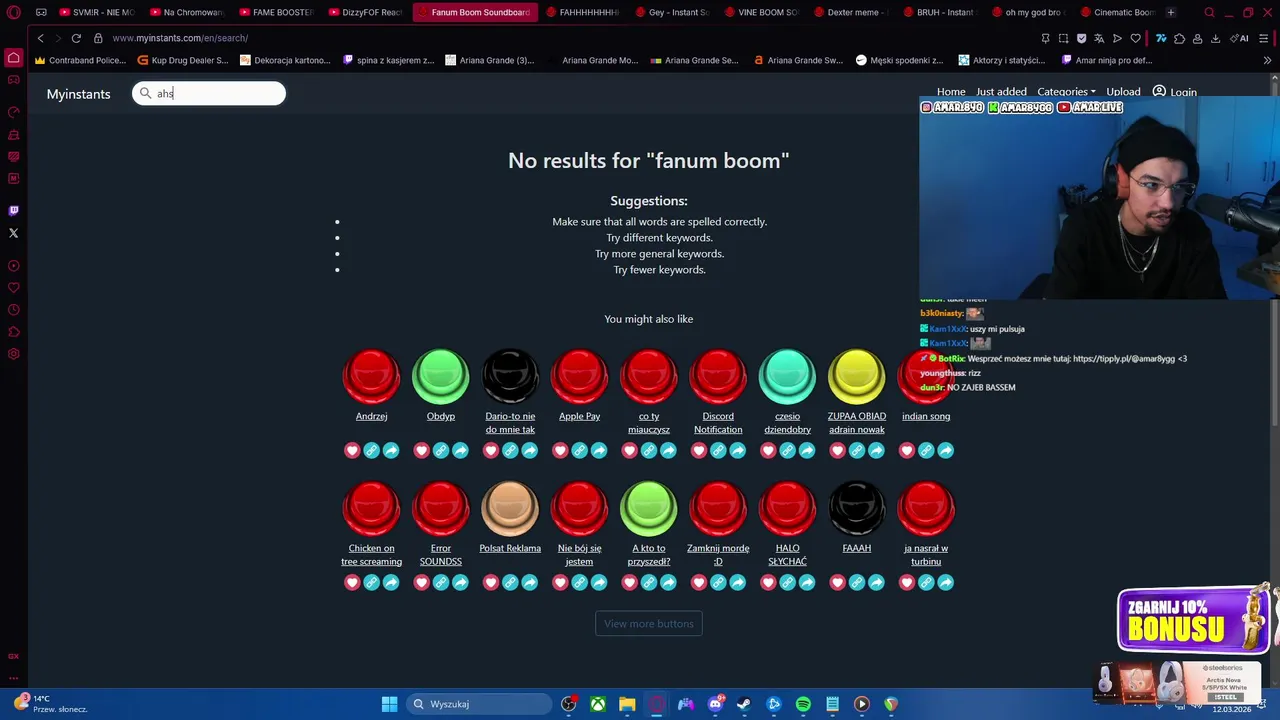Open the Windows Start menu
The height and width of the screenshot is (720, 1280).
pyautogui.click(x=389, y=704)
